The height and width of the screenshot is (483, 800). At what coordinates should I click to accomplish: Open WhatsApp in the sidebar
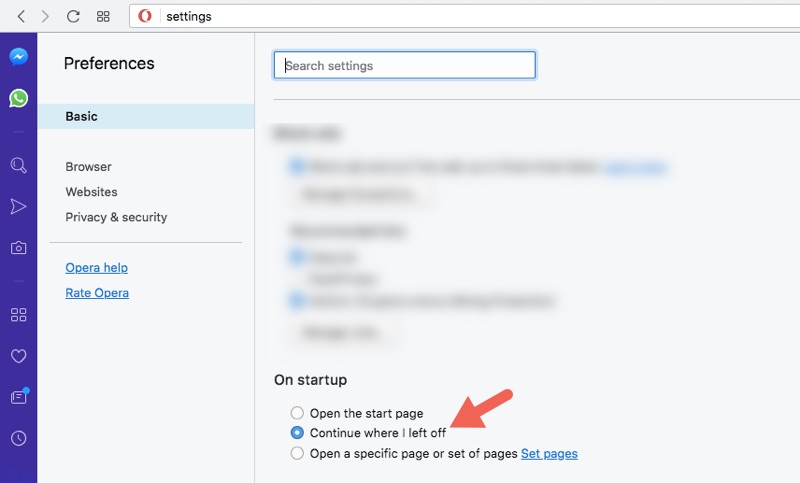[x=18, y=98]
